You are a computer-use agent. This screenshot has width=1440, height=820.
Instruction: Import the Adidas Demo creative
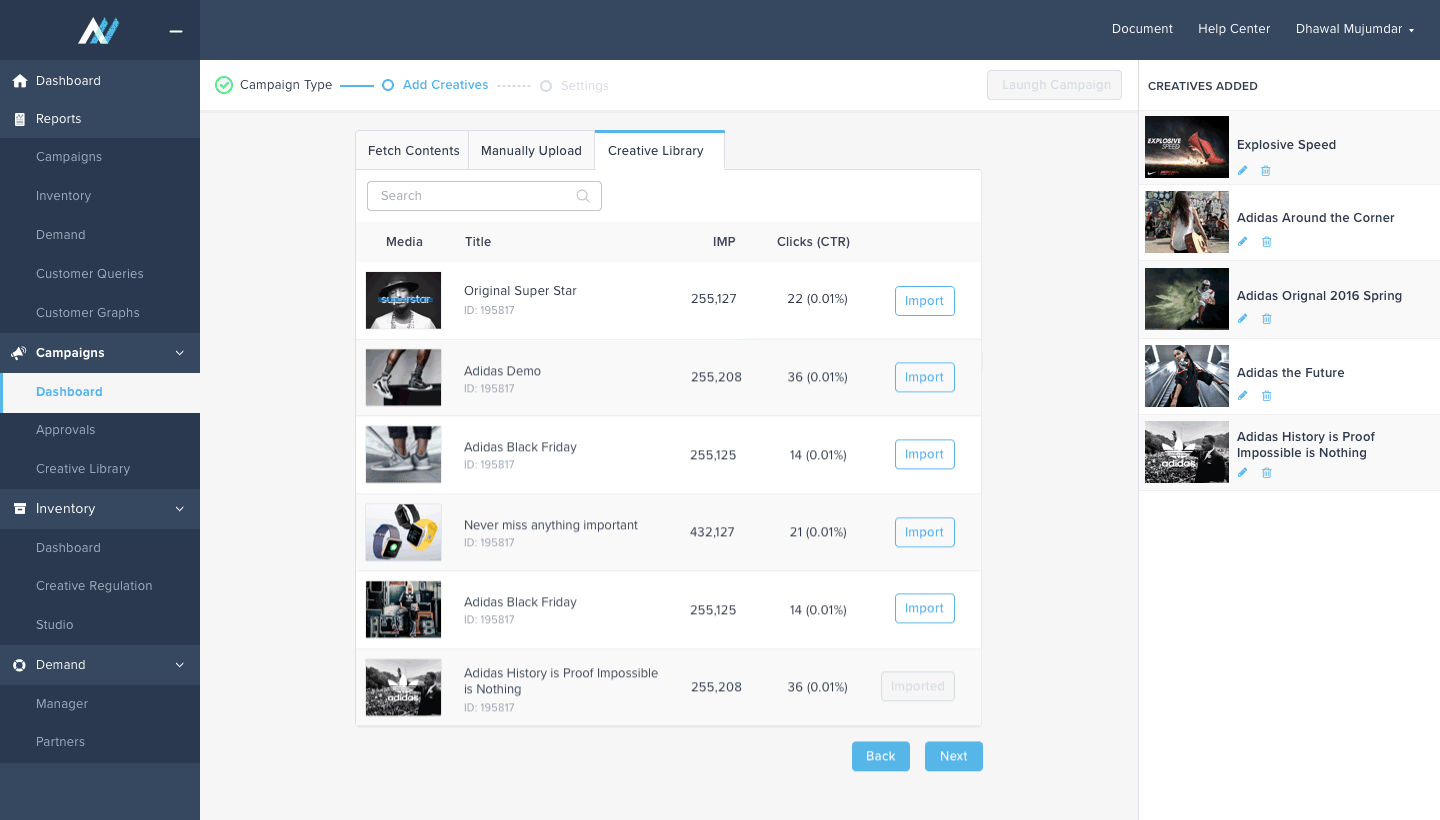925,378
